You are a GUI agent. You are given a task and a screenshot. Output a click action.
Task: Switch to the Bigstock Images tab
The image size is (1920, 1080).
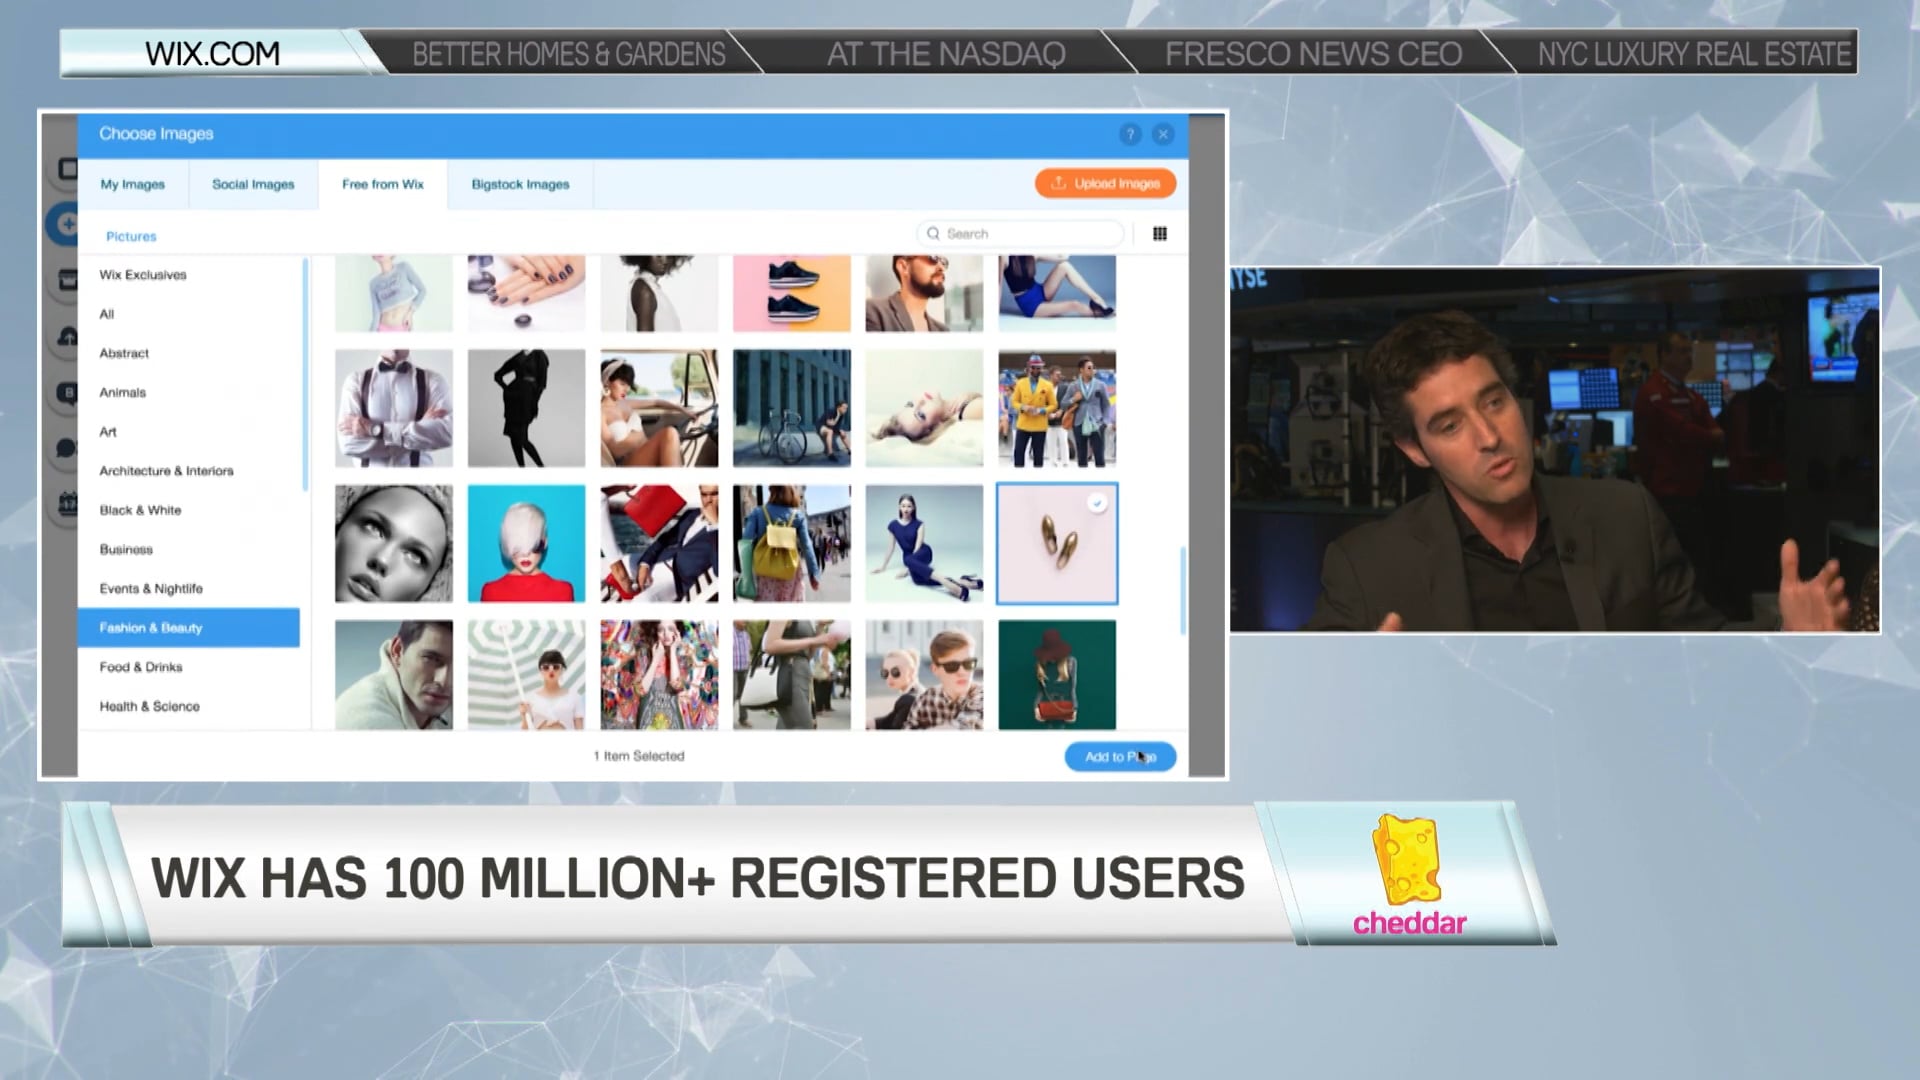(x=519, y=184)
